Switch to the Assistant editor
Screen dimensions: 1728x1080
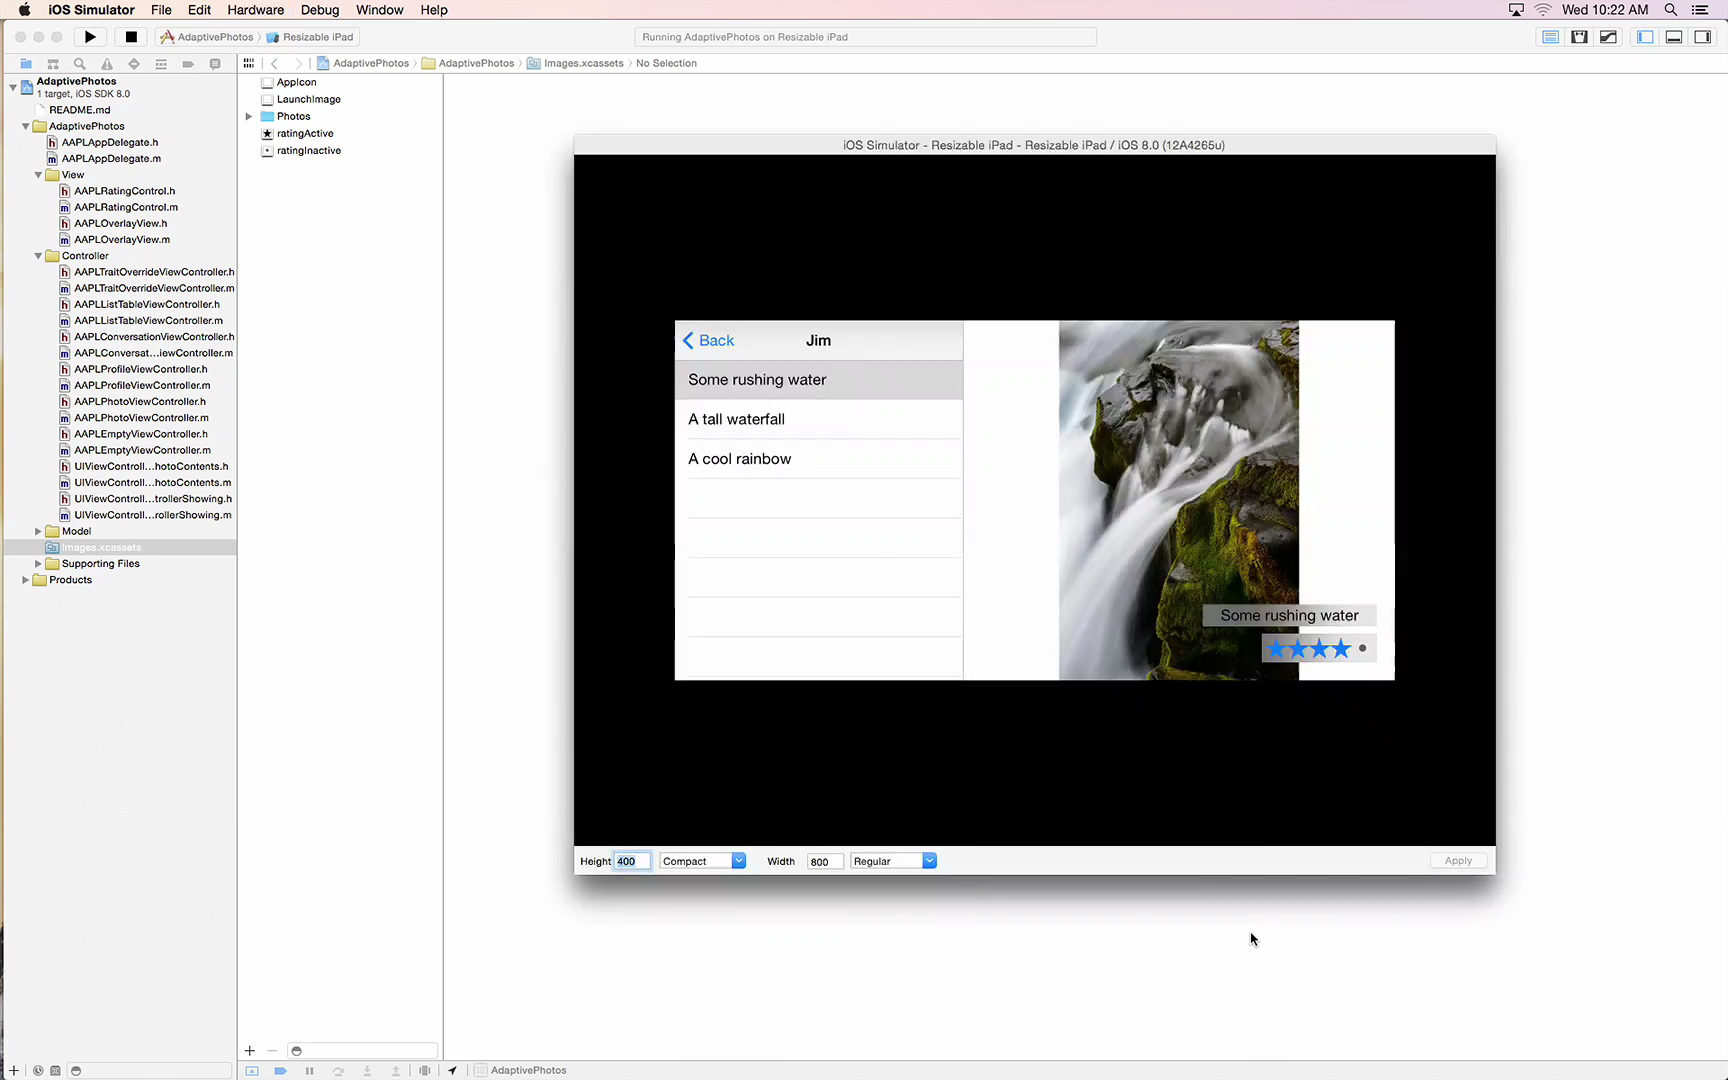click(1579, 37)
